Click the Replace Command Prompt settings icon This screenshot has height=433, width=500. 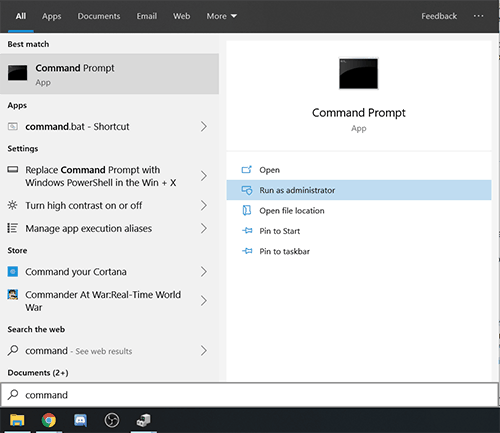click(13, 169)
